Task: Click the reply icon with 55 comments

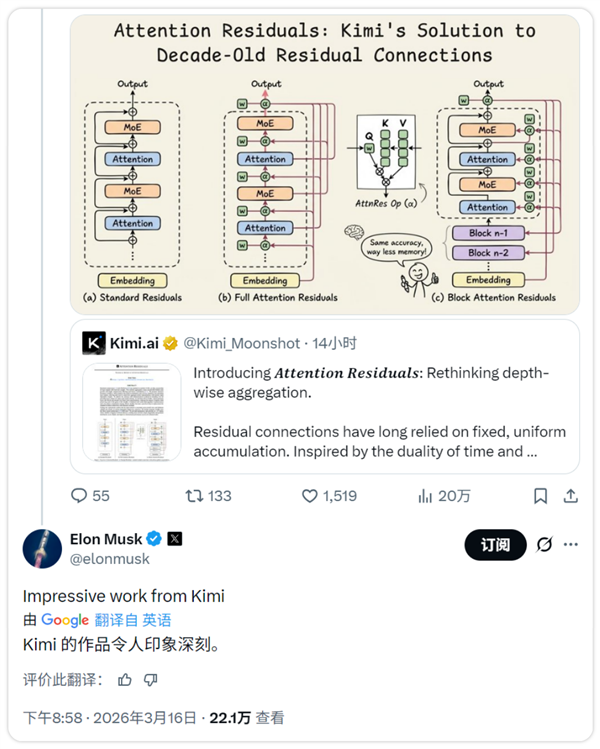Action: point(80,495)
